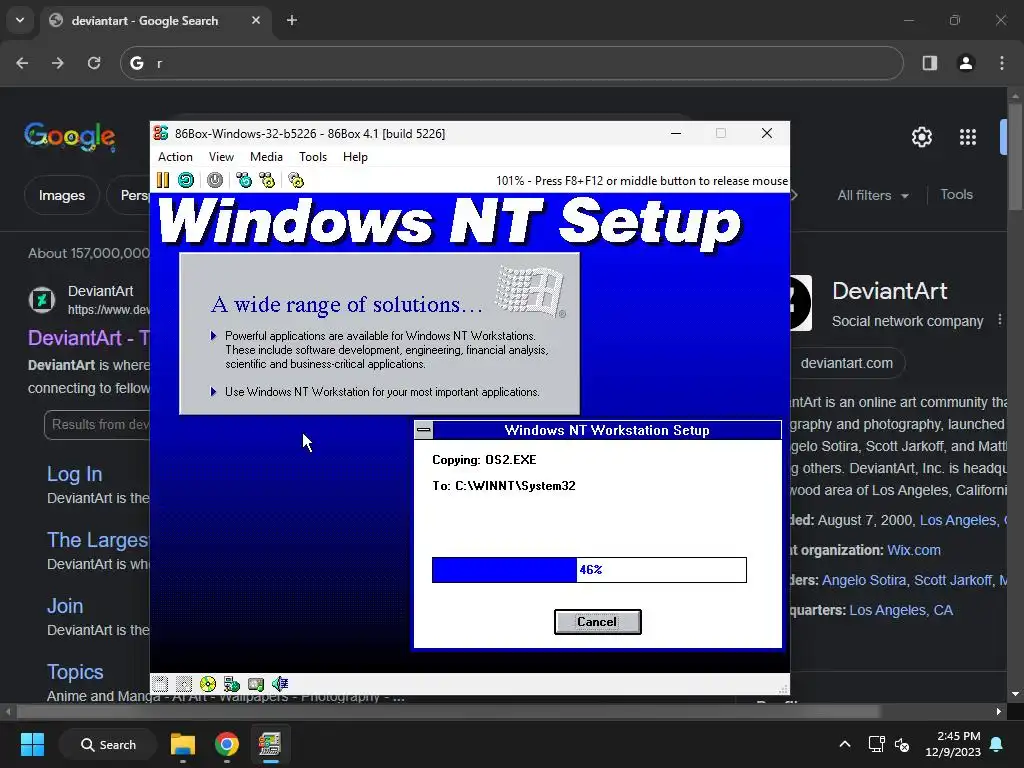The height and width of the screenshot is (768, 1024).
Task: Select the Images search filter chip
Action: tap(61, 195)
